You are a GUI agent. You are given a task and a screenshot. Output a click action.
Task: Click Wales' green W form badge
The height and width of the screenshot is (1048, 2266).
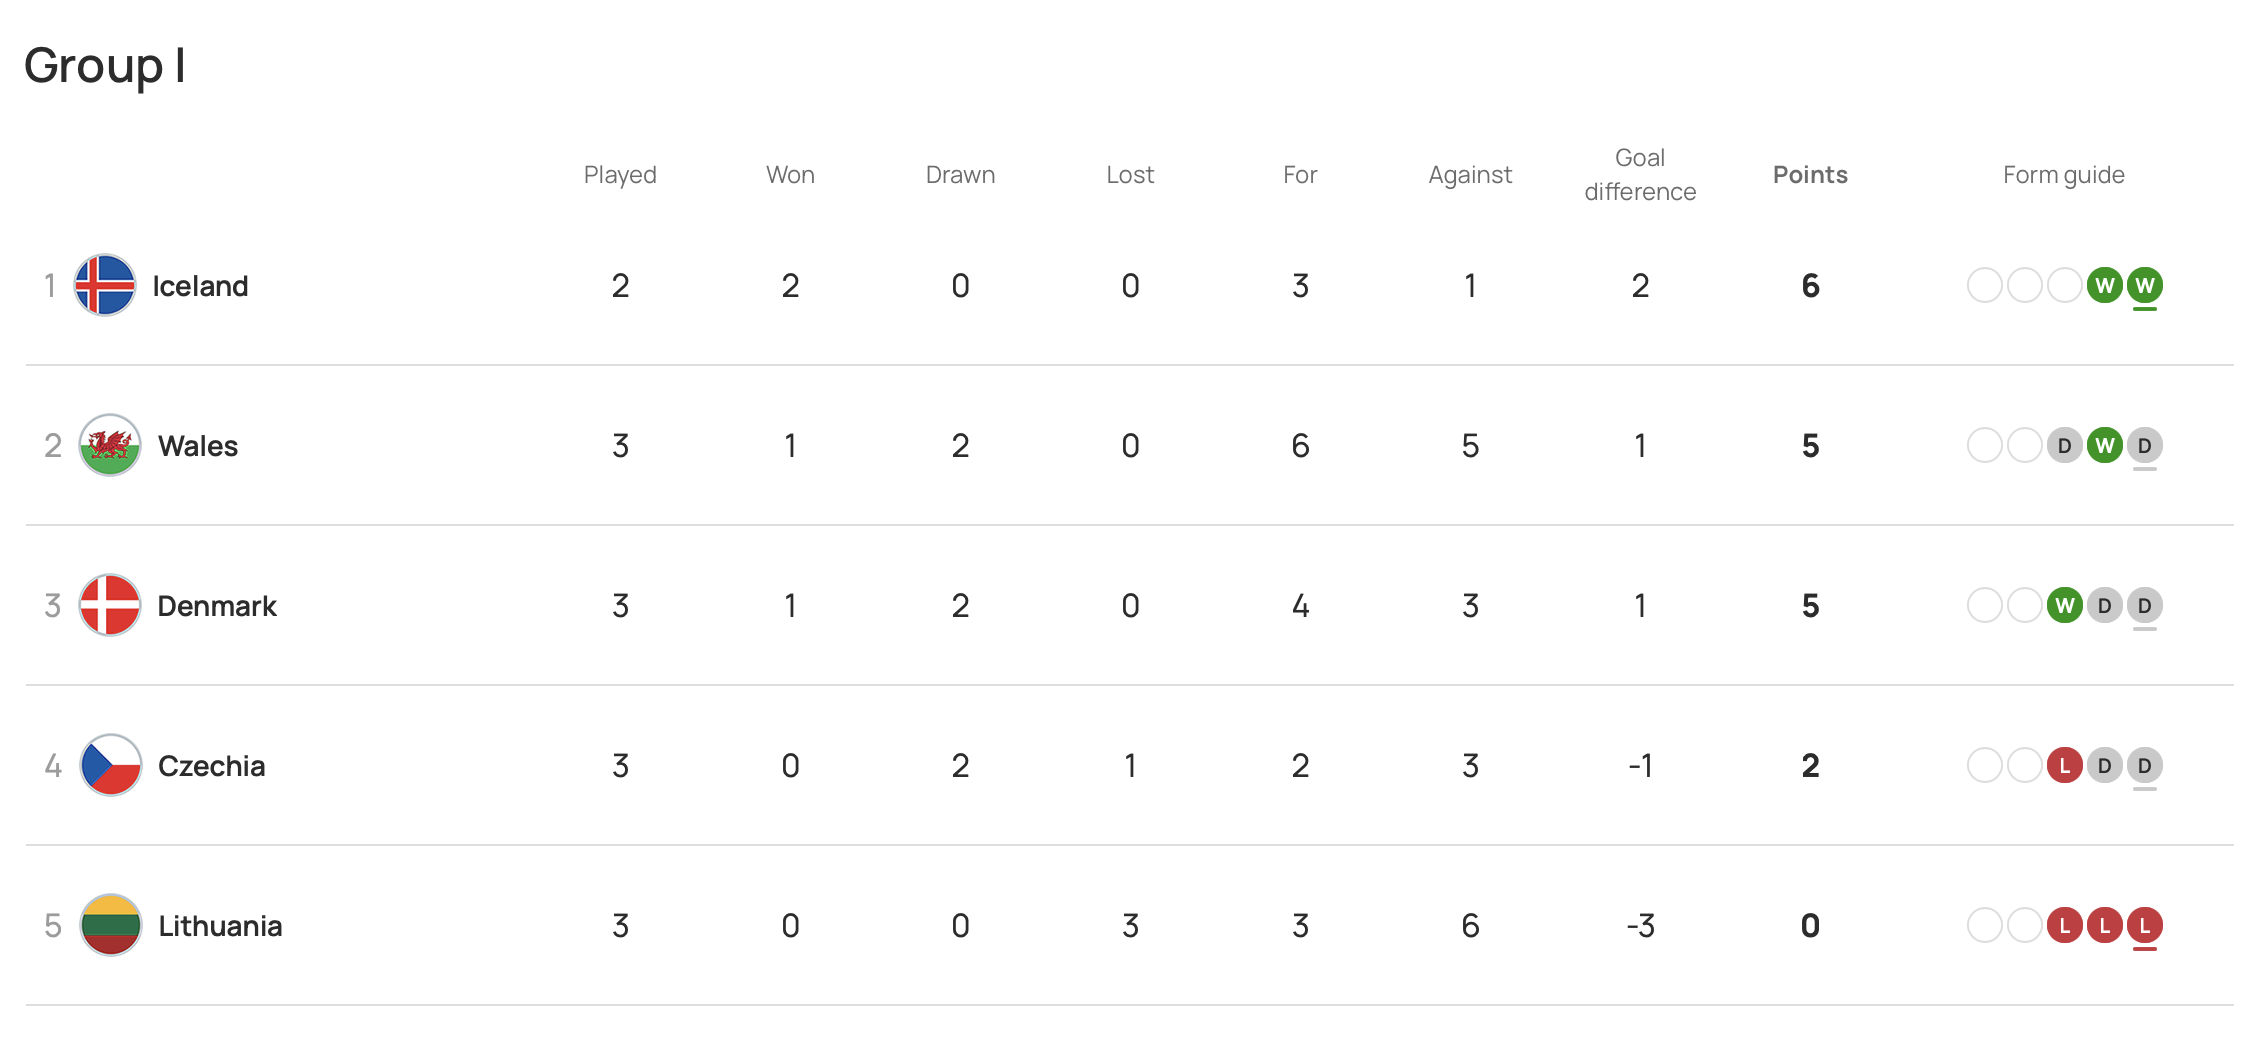tap(2104, 445)
